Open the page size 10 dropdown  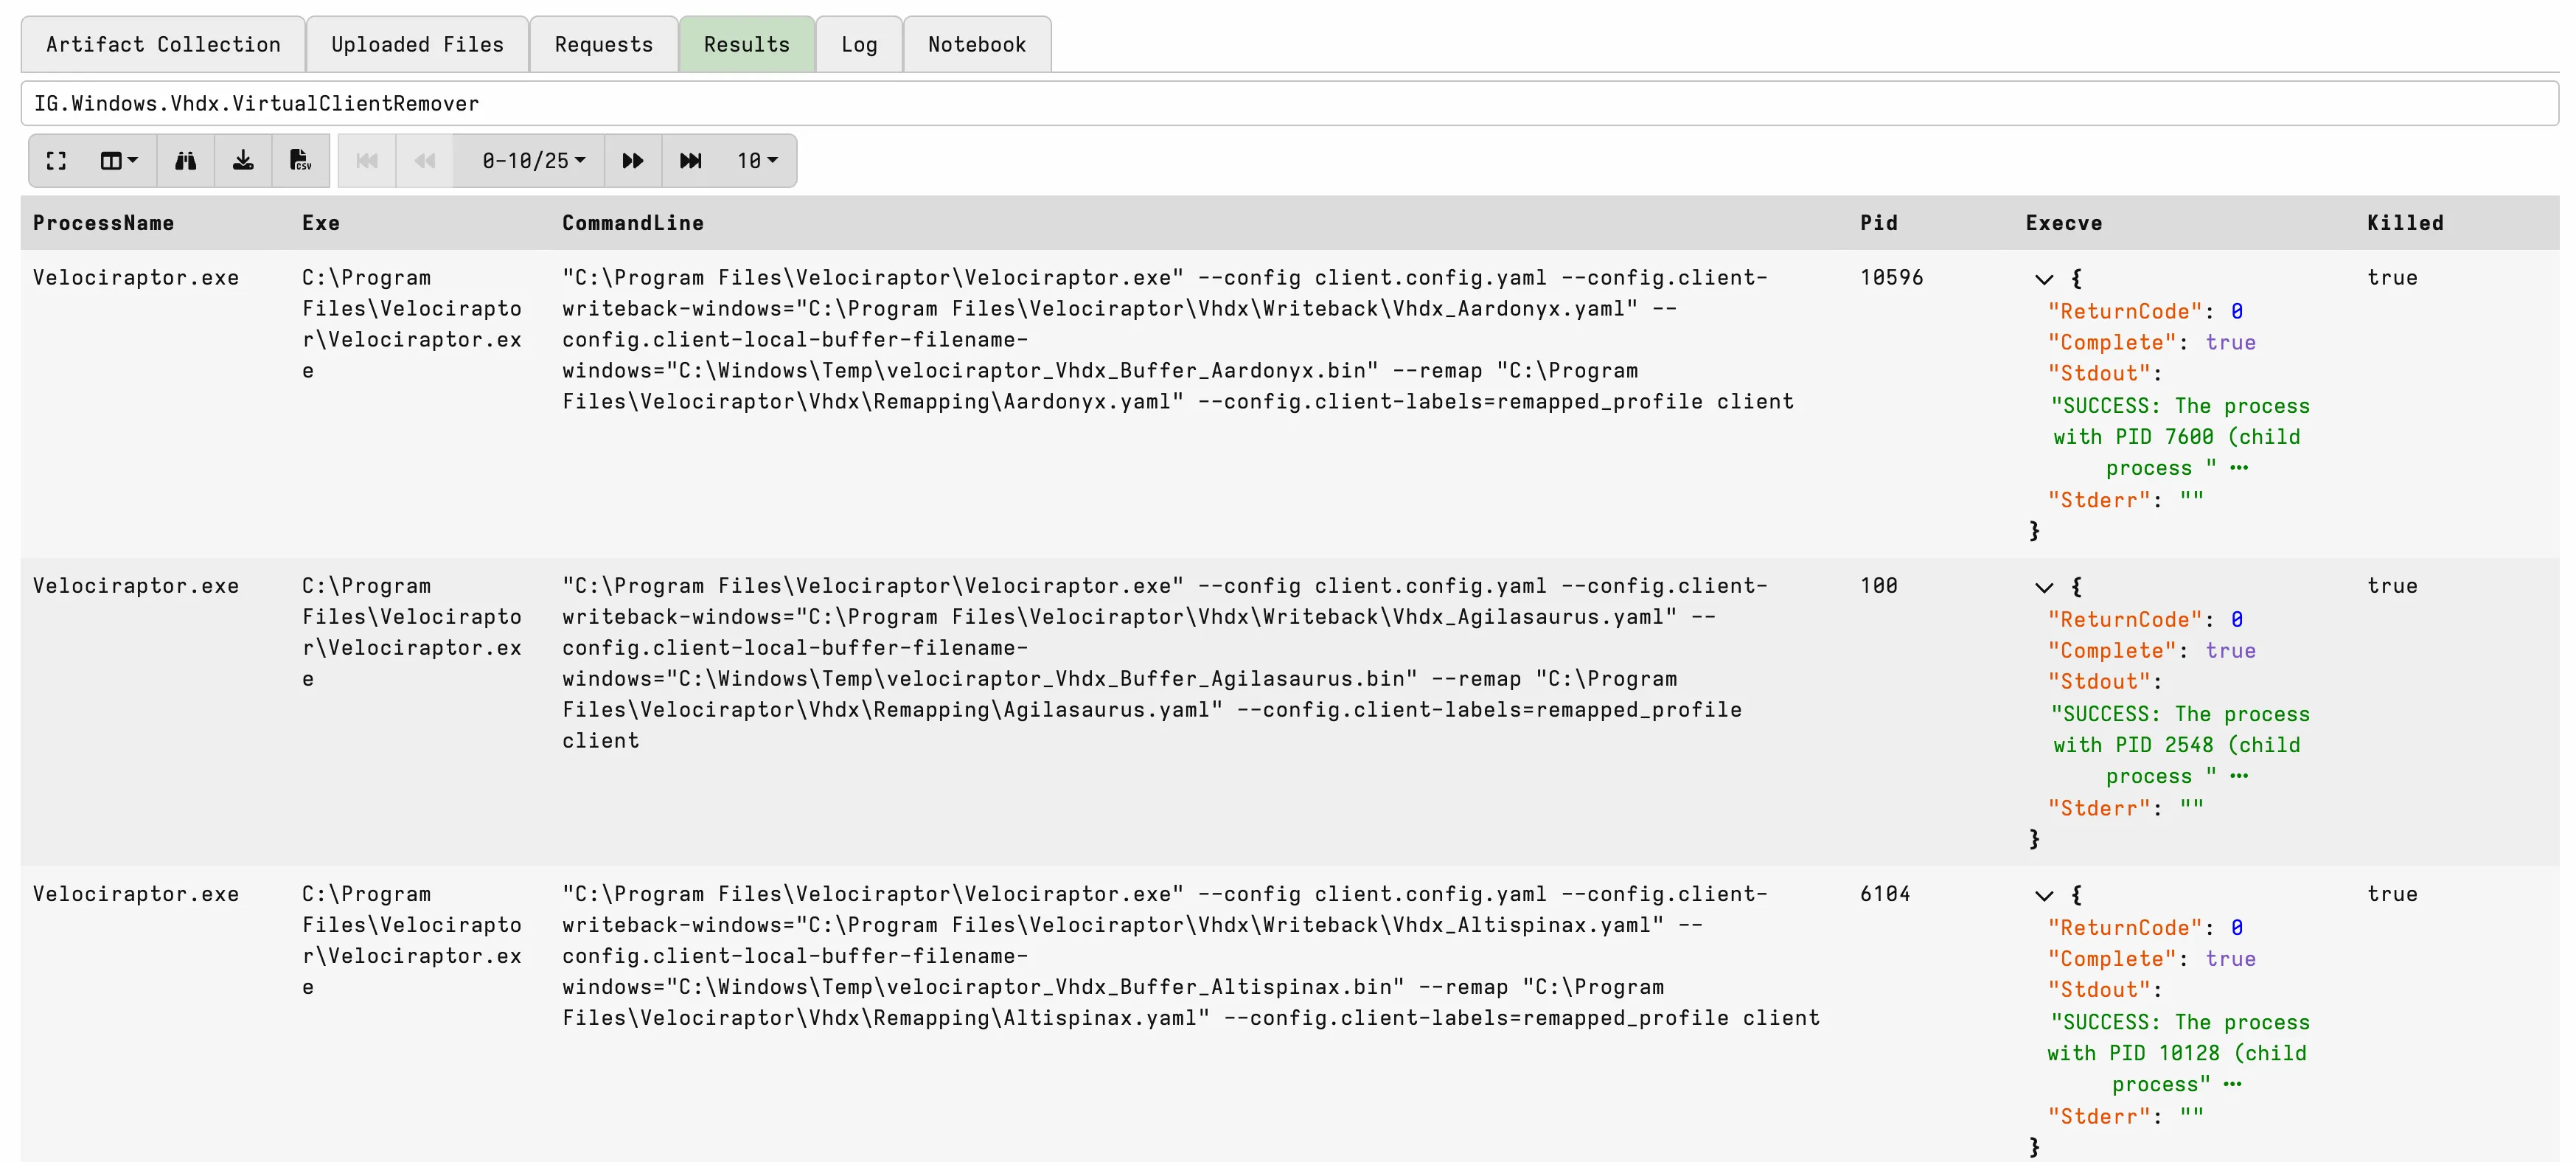coord(756,161)
